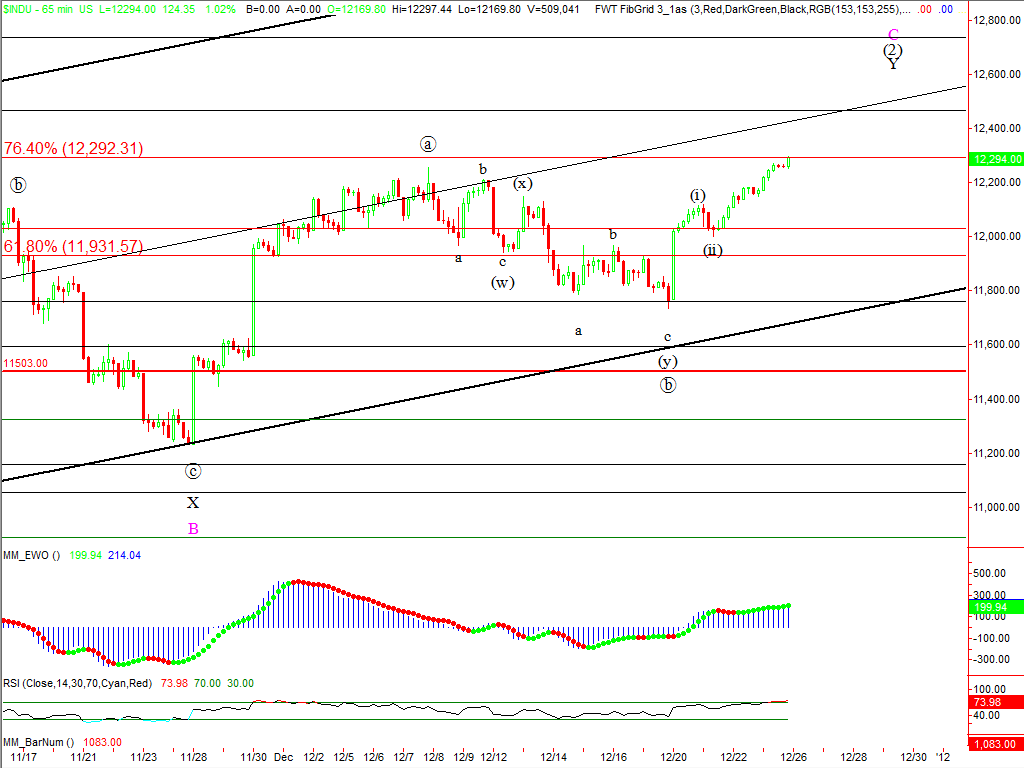
Task: Click the red 1,083.00 bar number marker
Action: click(x=995, y=744)
